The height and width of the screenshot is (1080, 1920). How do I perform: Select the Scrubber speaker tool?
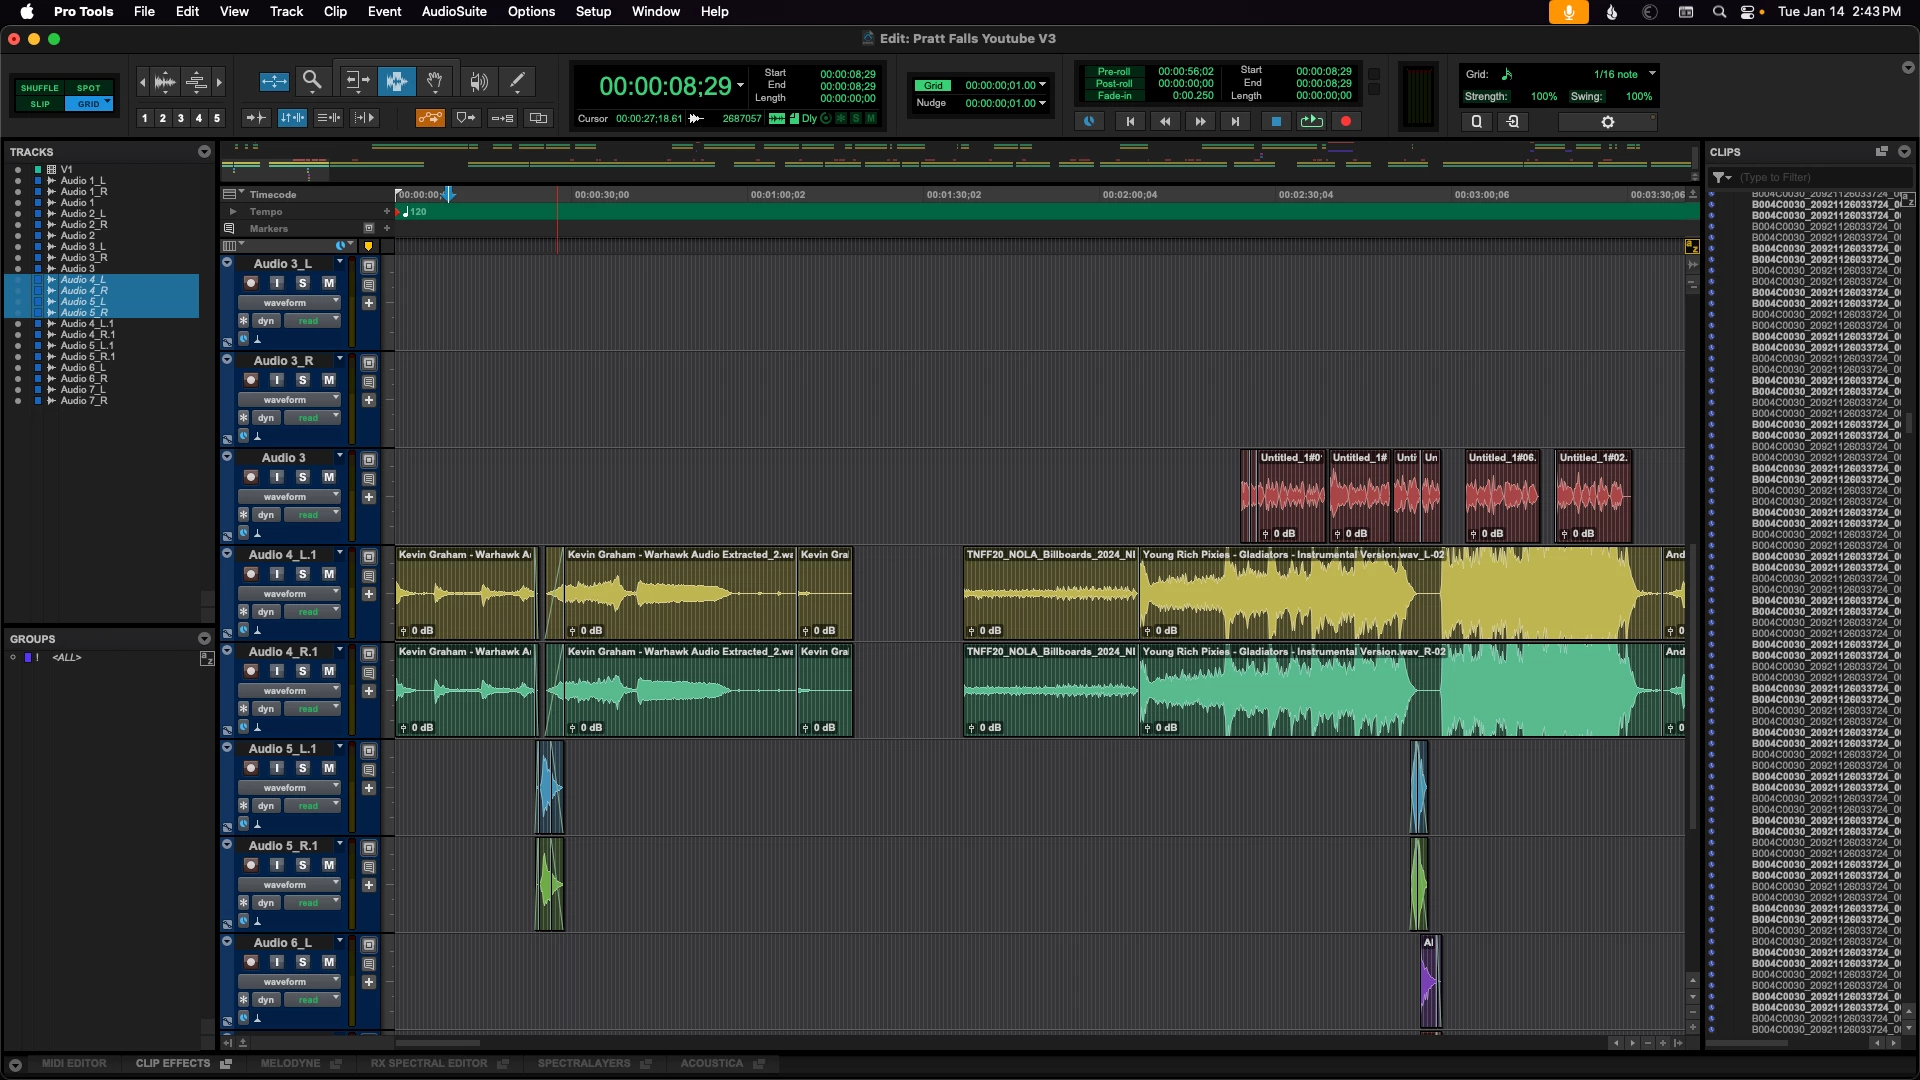pyautogui.click(x=479, y=81)
